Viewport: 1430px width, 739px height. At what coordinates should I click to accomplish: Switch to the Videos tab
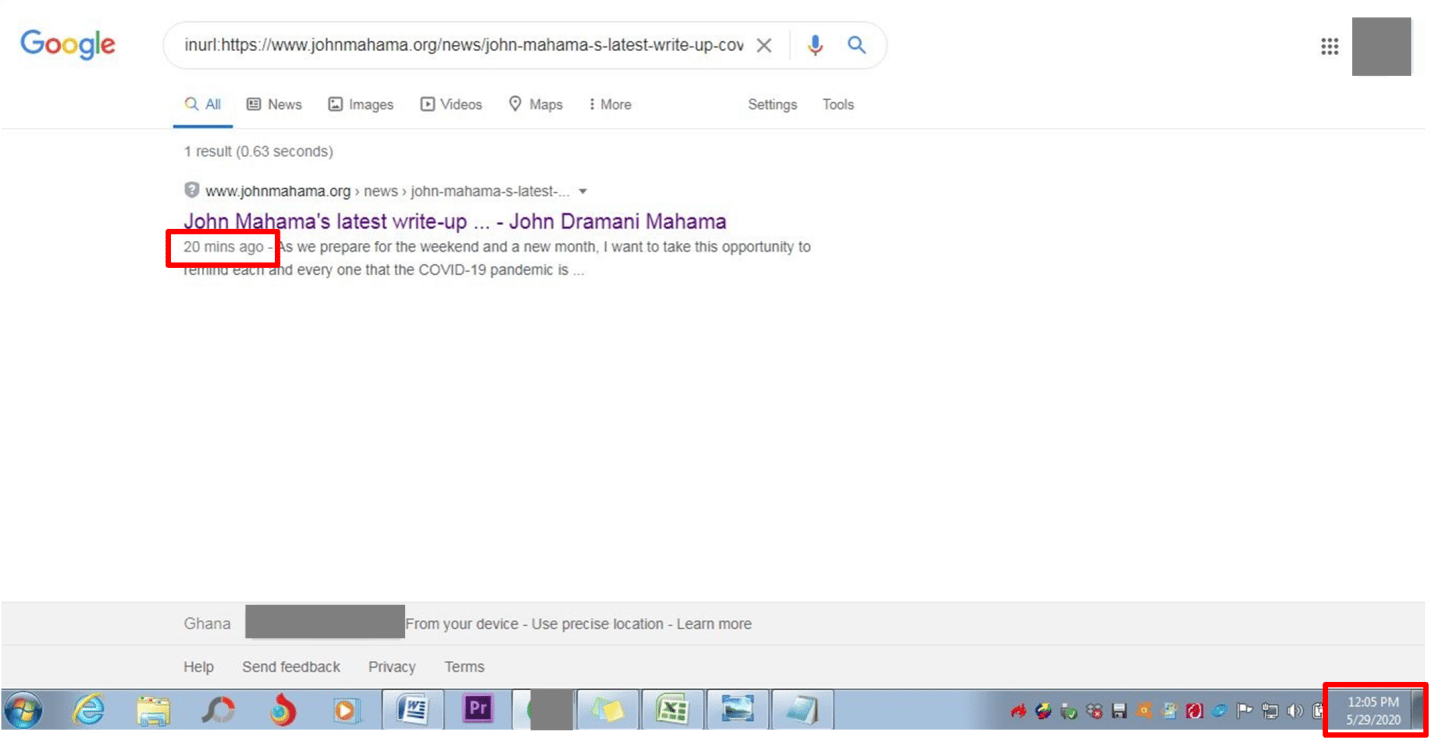click(x=451, y=104)
